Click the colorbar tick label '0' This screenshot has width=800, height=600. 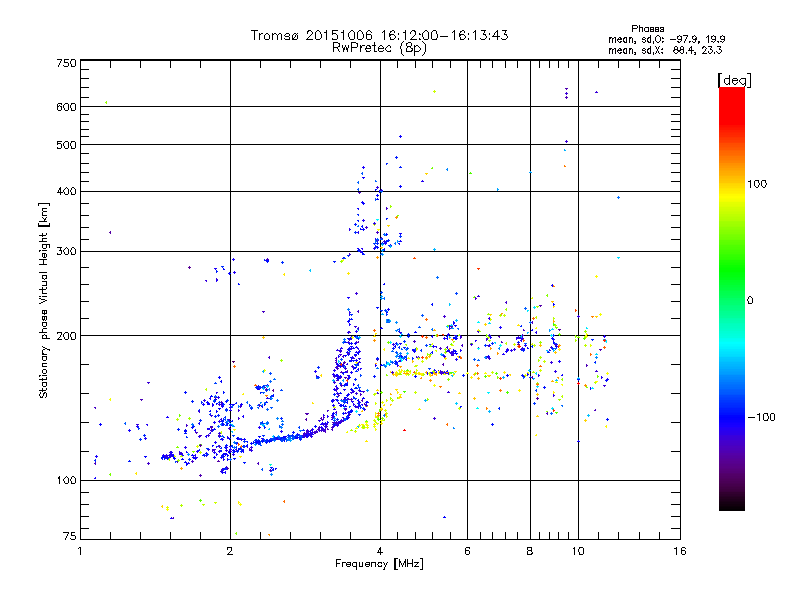pyautogui.click(x=750, y=301)
